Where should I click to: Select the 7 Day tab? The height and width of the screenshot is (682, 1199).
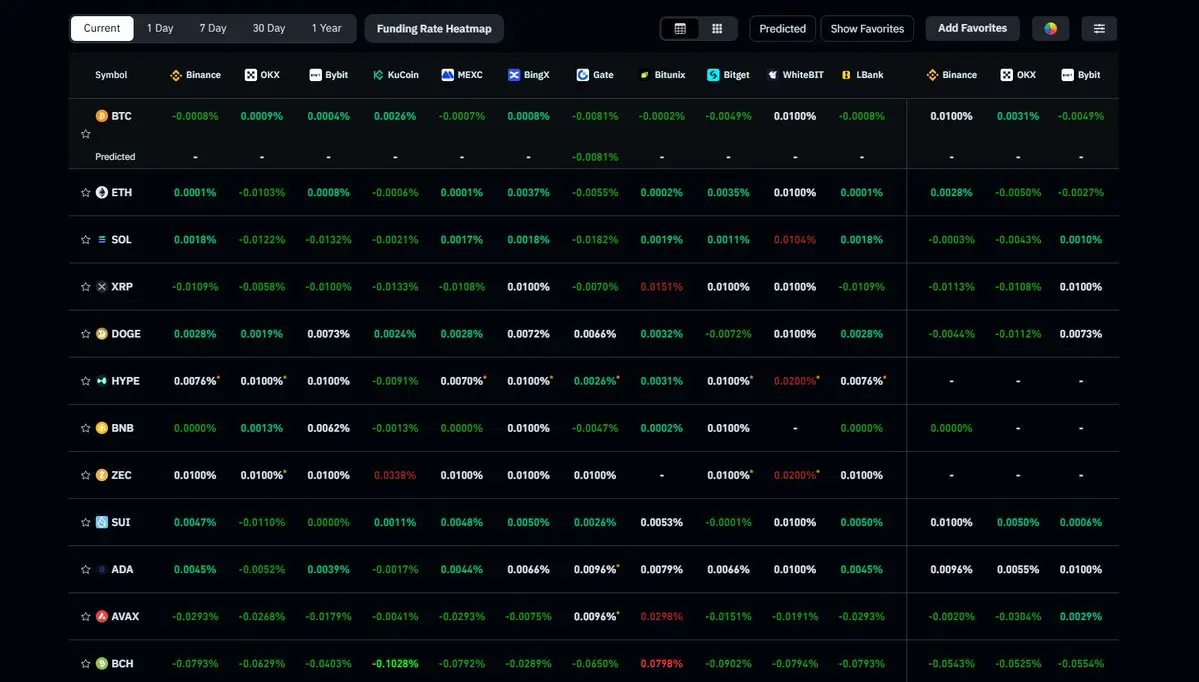tap(213, 28)
